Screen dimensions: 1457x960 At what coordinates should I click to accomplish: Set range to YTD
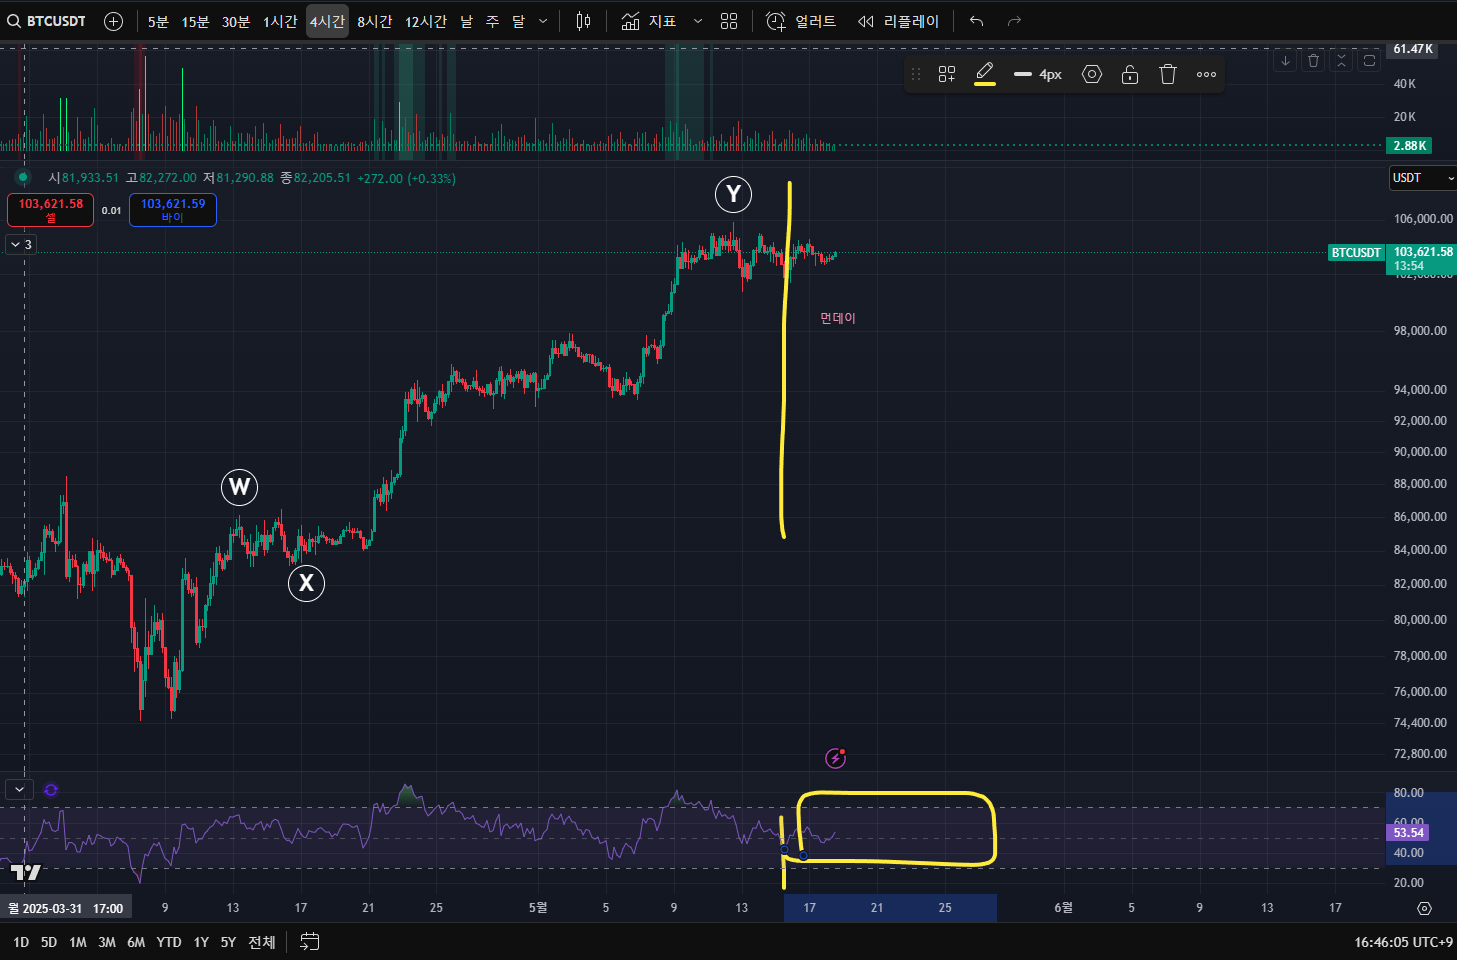pyautogui.click(x=169, y=942)
